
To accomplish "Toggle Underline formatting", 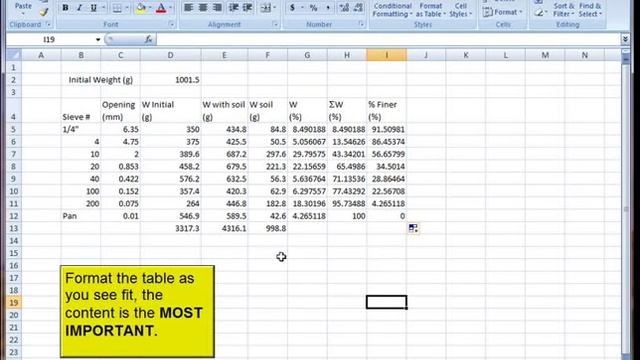I will point(93,8).
